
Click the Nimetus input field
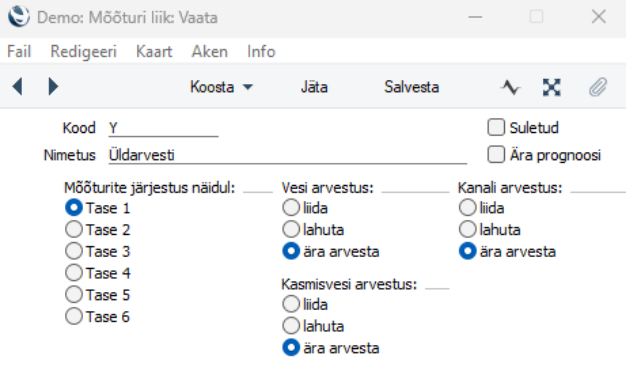287,155
